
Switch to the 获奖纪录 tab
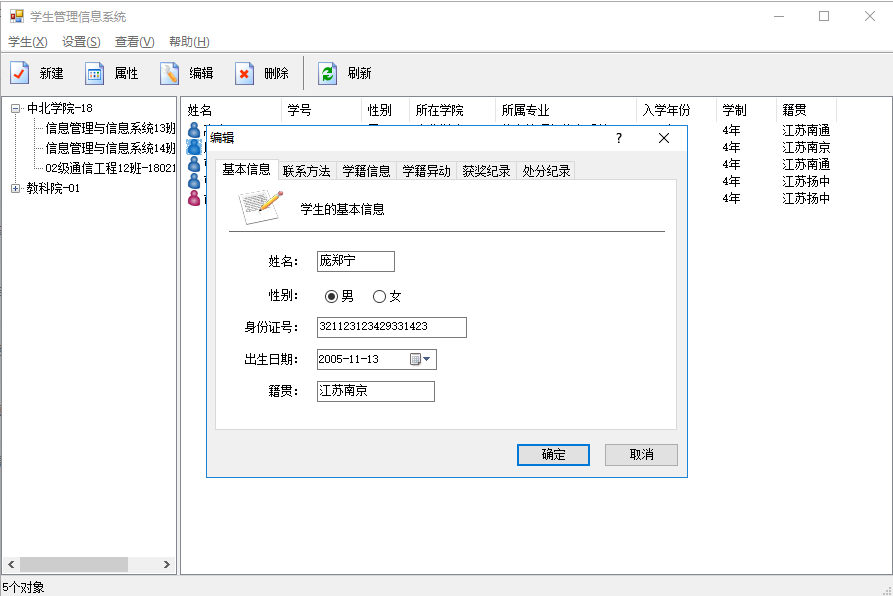[x=486, y=171]
